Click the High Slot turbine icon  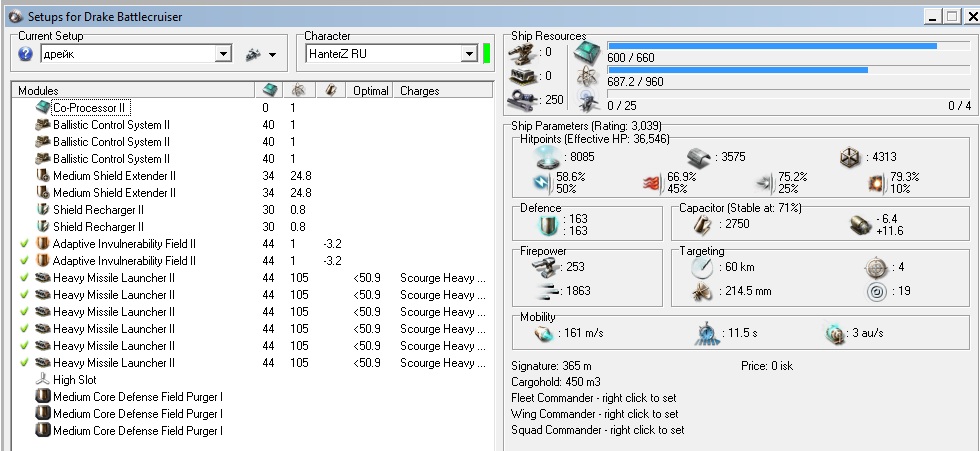click(42, 379)
